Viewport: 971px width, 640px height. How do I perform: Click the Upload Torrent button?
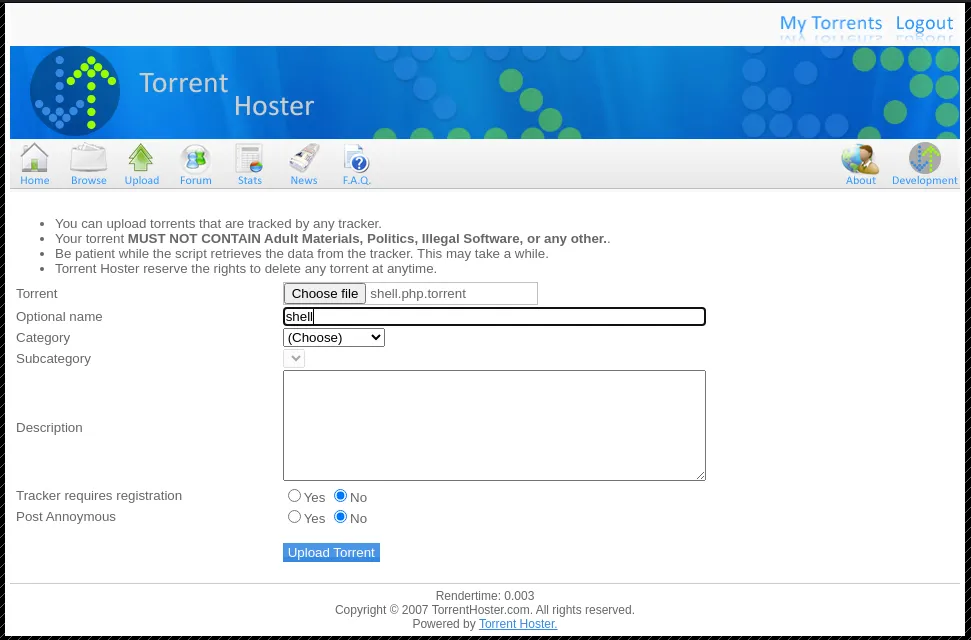coord(331,553)
